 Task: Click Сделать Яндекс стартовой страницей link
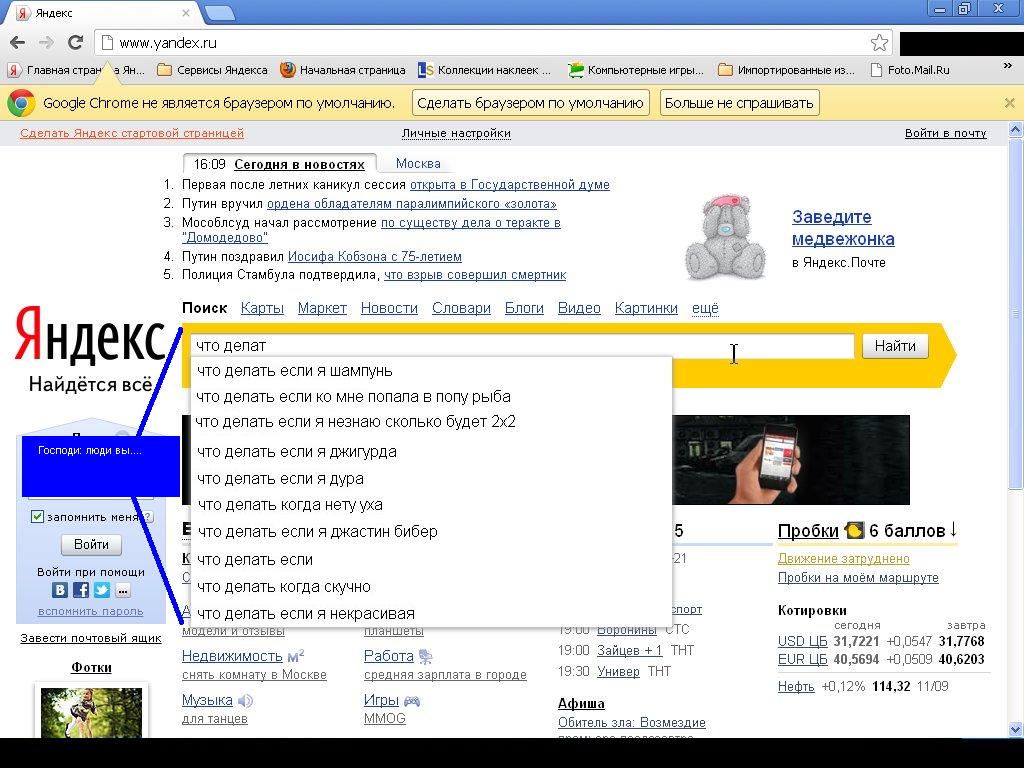click(132, 133)
